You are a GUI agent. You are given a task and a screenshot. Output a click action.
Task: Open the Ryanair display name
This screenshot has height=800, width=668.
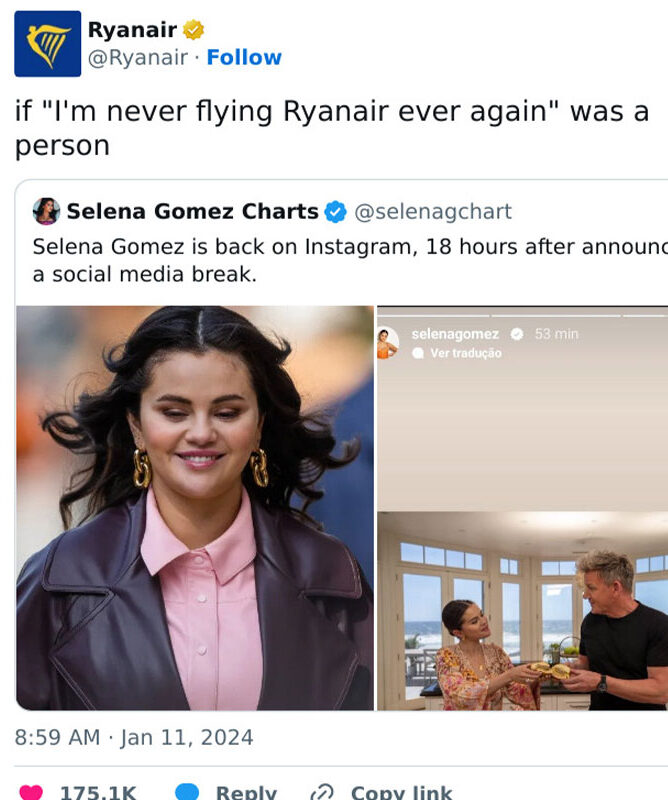(132, 30)
